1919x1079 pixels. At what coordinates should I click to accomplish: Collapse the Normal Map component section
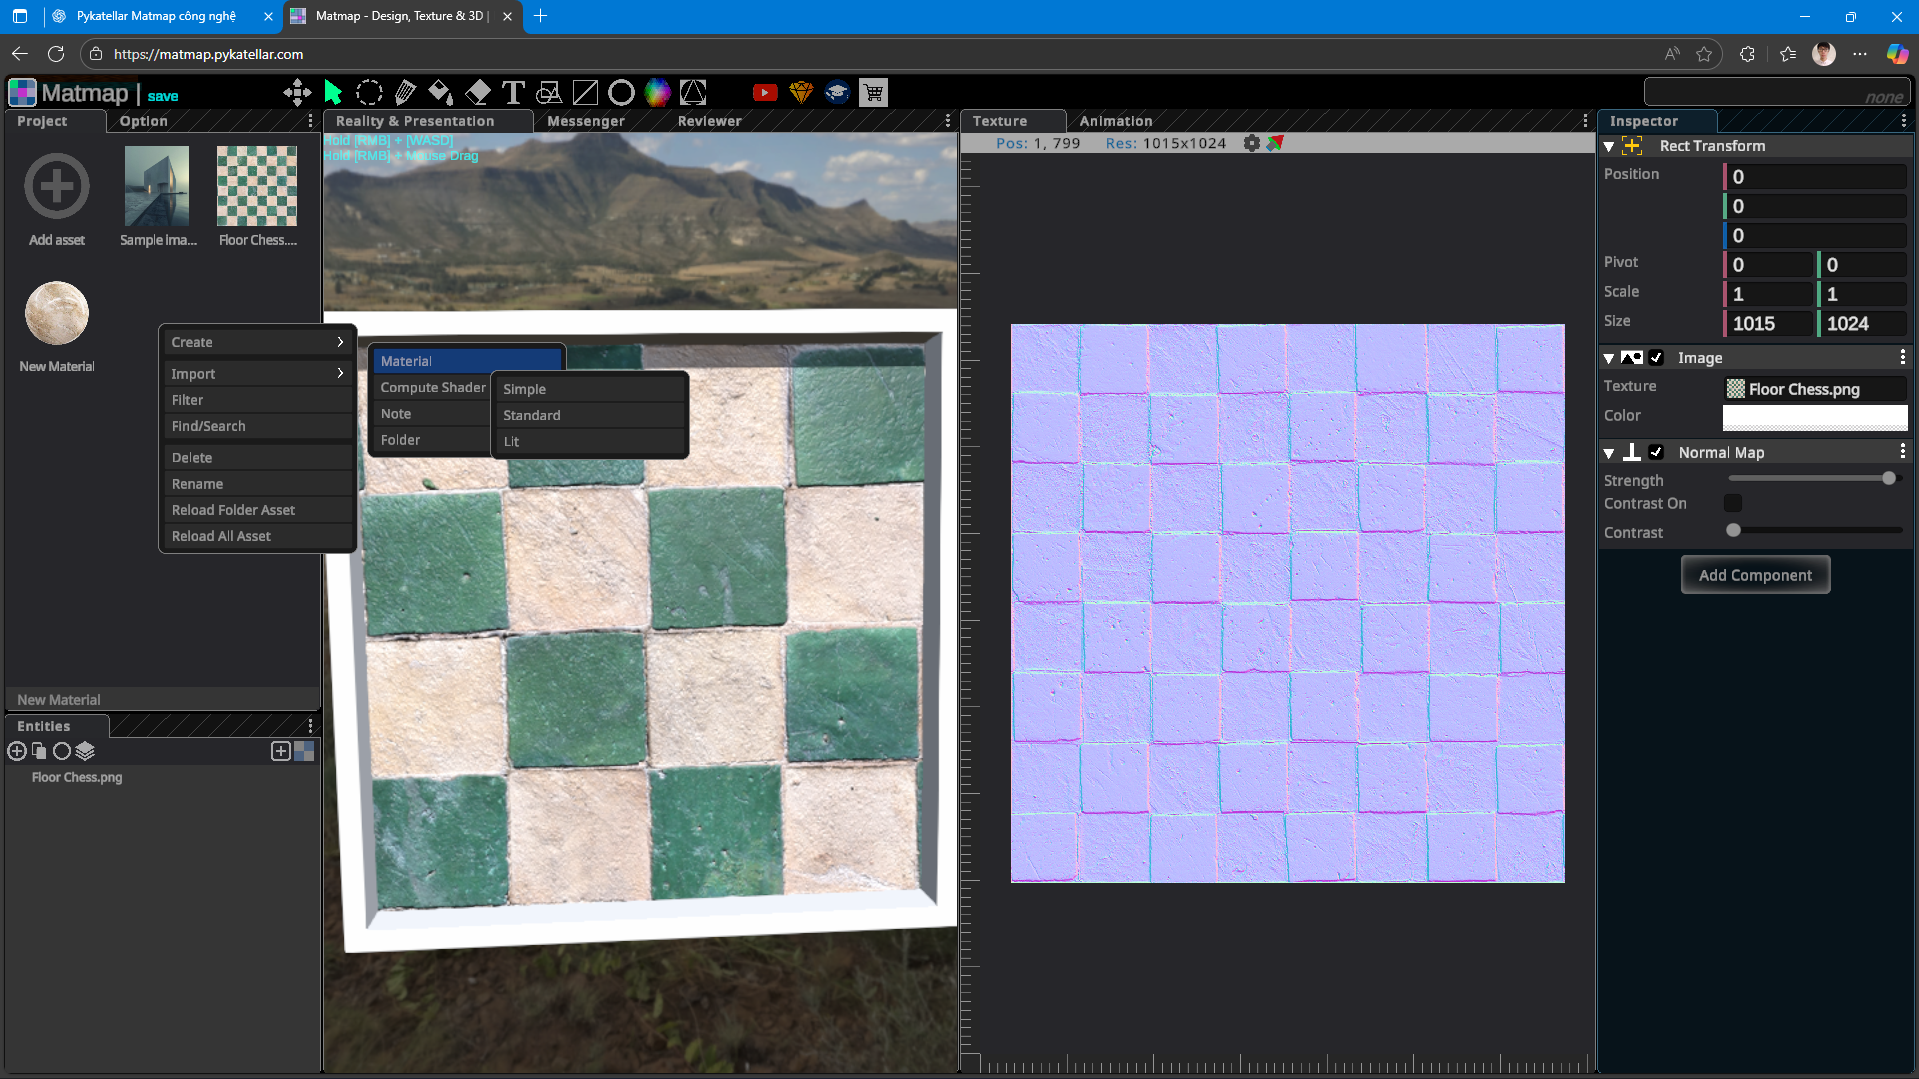pyautogui.click(x=1609, y=453)
